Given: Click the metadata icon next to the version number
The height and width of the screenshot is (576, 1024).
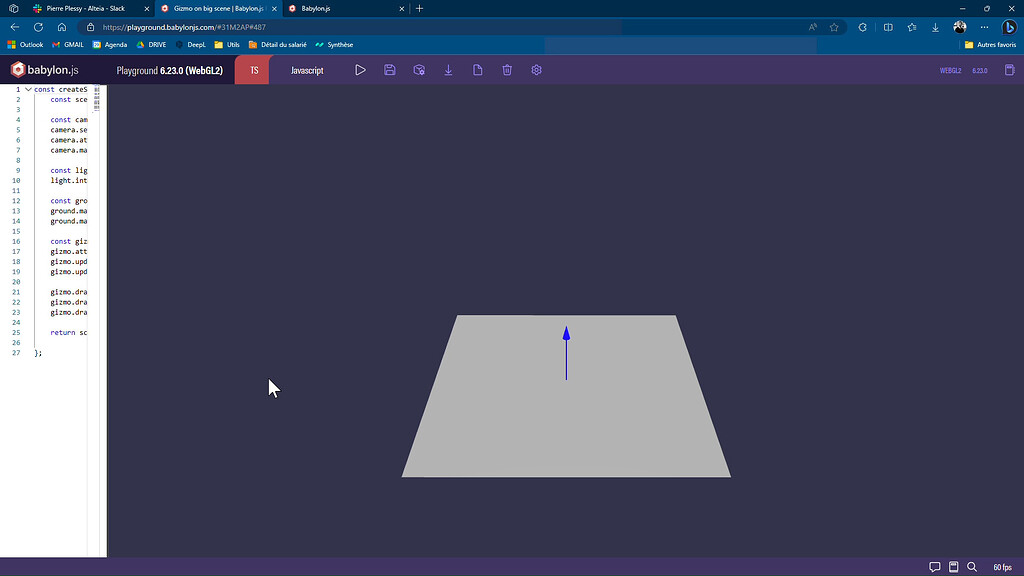Looking at the screenshot, I should pyautogui.click(x=1009, y=70).
